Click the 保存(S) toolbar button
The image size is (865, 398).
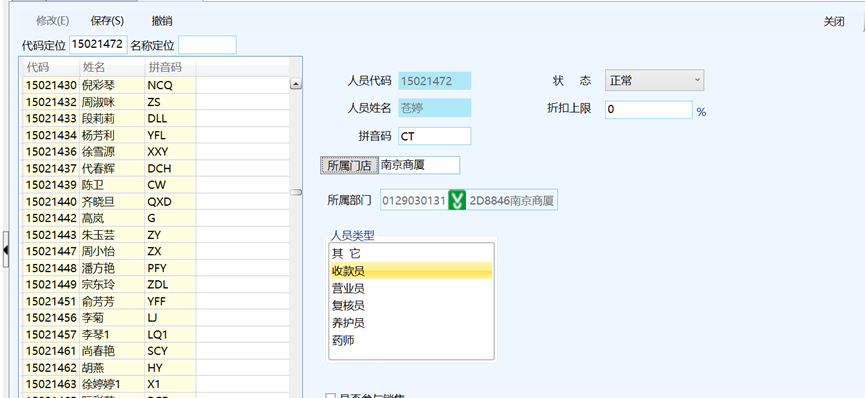point(107,21)
